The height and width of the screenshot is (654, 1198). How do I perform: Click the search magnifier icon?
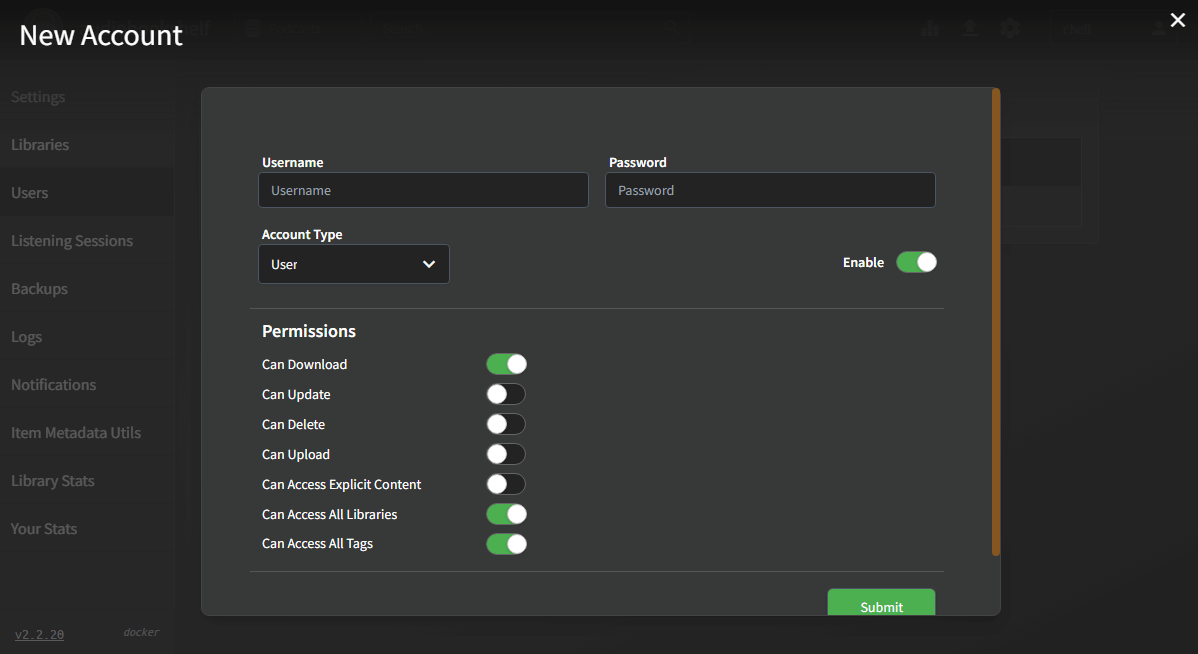click(x=670, y=28)
